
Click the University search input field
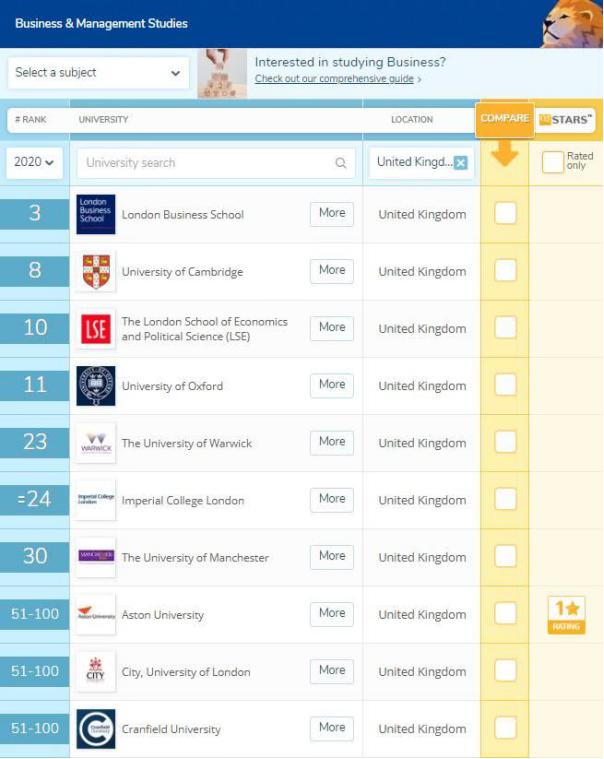coord(205,163)
